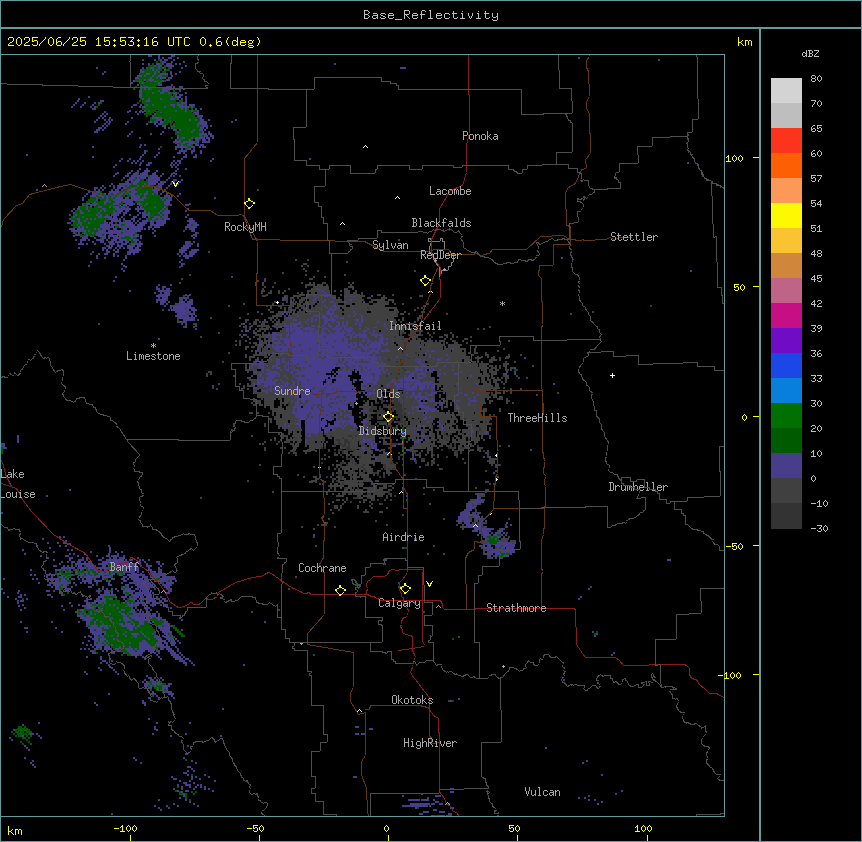The image size is (862, 842).
Task: Pick the red 60-65 dBZ legend swatch
Action: (786, 141)
